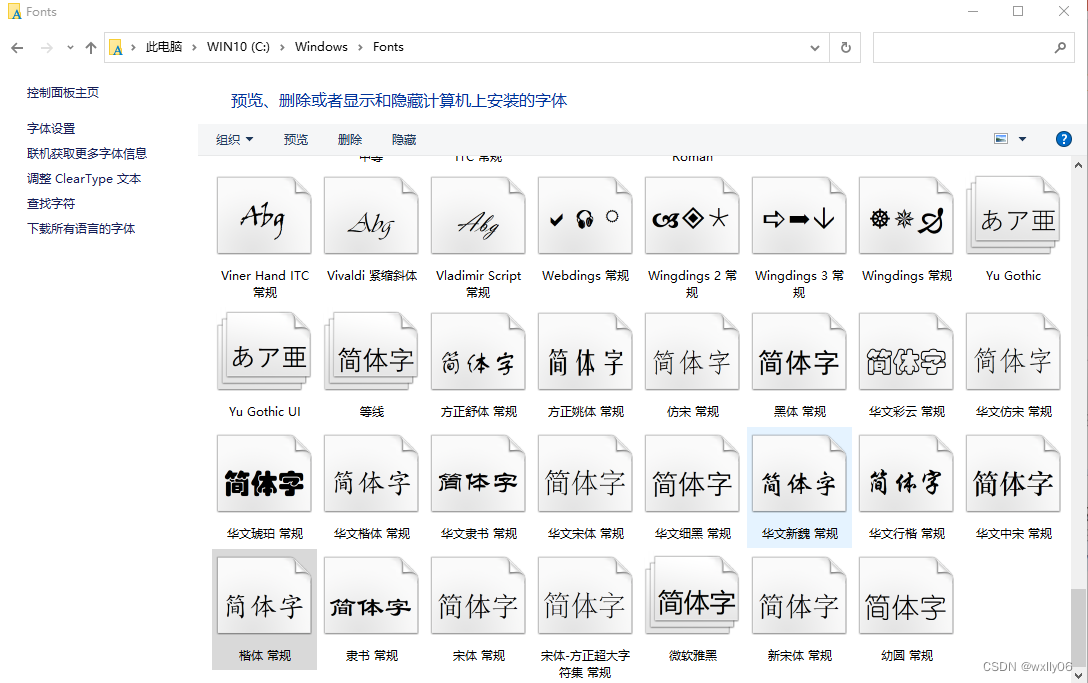Open the 控制面板主页 link
The height and width of the screenshot is (683, 1088).
tap(62, 93)
